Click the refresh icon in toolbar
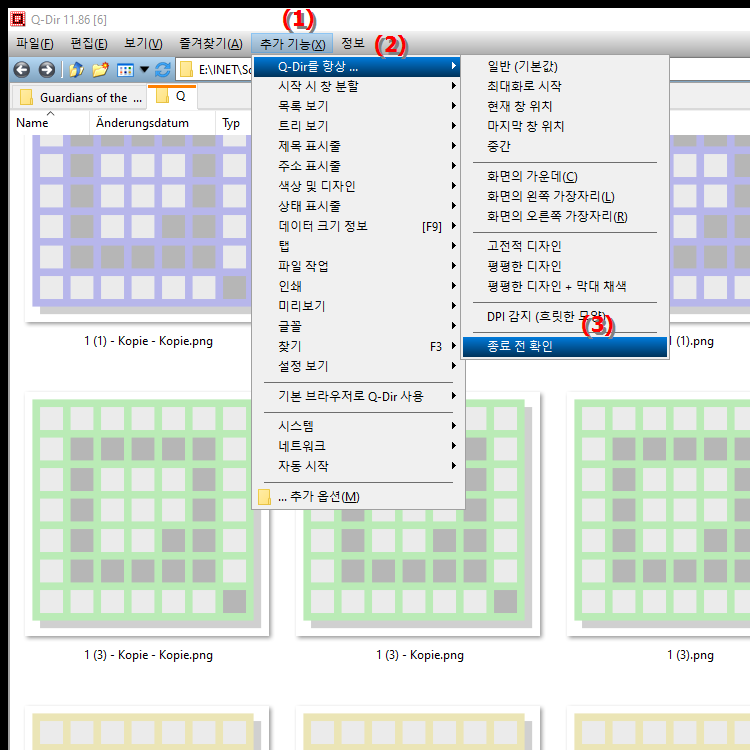The height and width of the screenshot is (750, 750). pos(163,70)
